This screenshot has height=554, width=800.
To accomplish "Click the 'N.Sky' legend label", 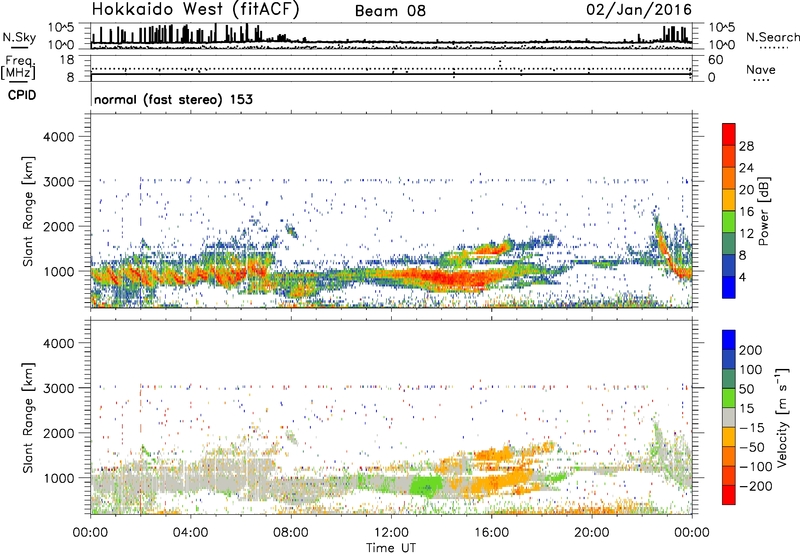I will click(x=19, y=37).
